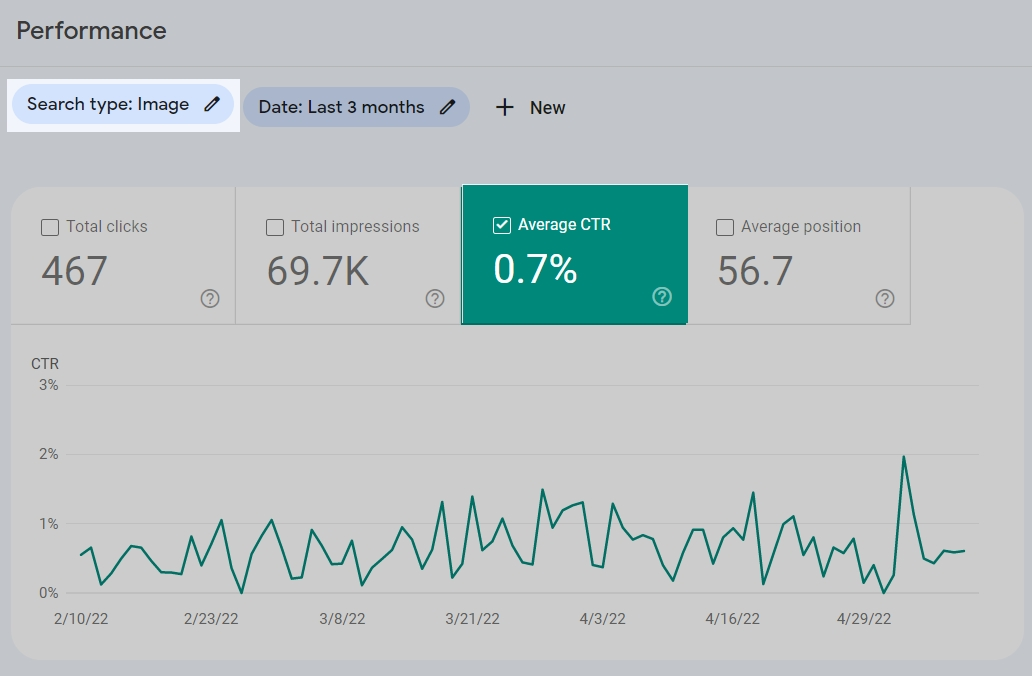Open the help tooltip on Total clicks card

(x=210, y=298)
